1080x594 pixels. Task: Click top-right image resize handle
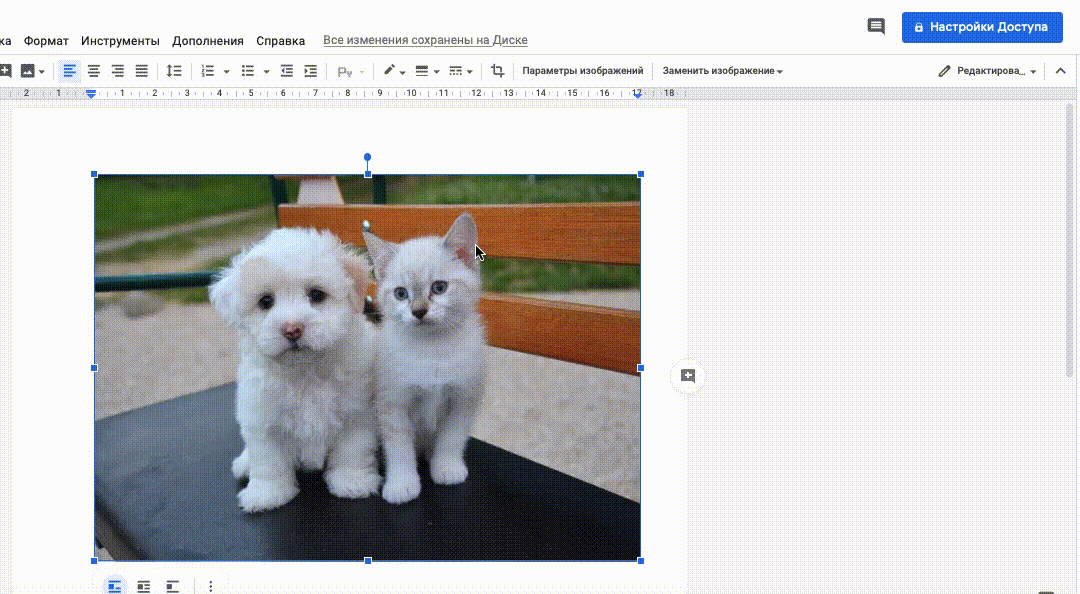(641, 174)
